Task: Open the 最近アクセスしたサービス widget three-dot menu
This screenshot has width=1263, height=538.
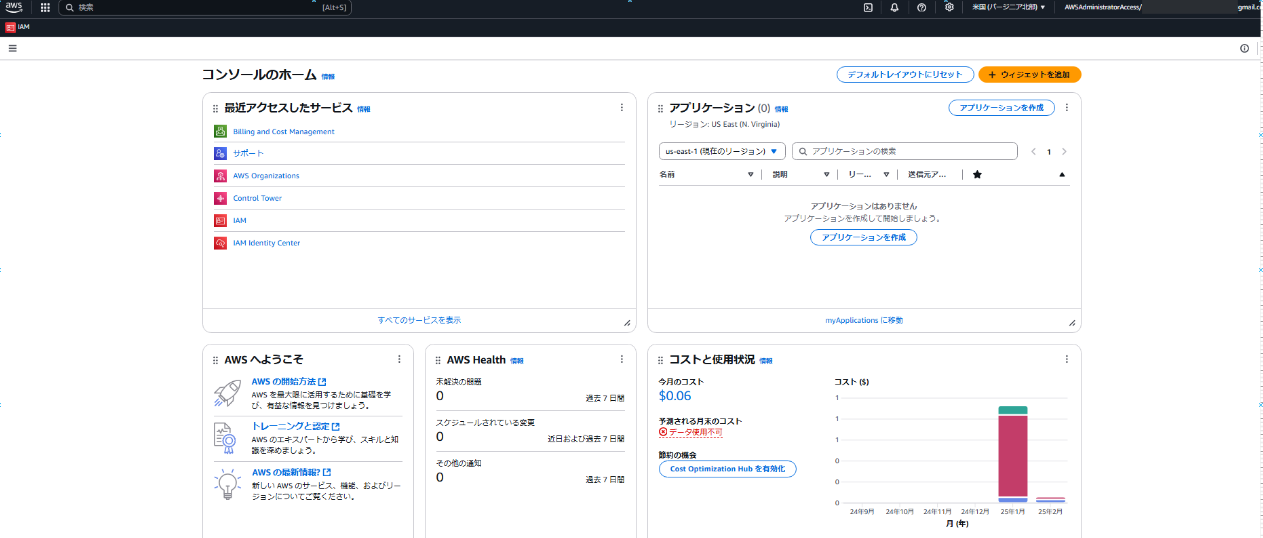Action: click(621, 107)
